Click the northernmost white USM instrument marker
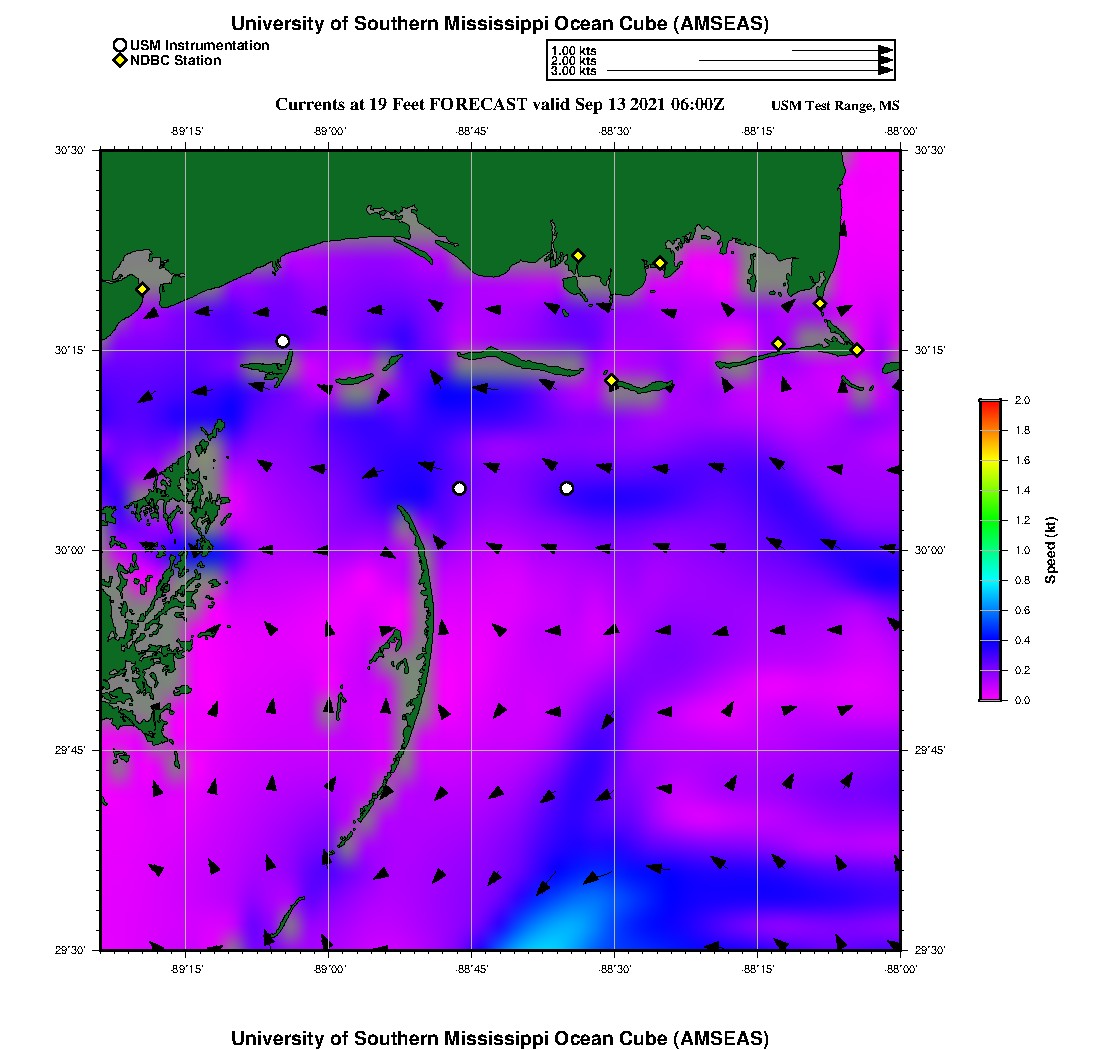This screenshot has width=1100, height=1050. (x=283, y=341)
